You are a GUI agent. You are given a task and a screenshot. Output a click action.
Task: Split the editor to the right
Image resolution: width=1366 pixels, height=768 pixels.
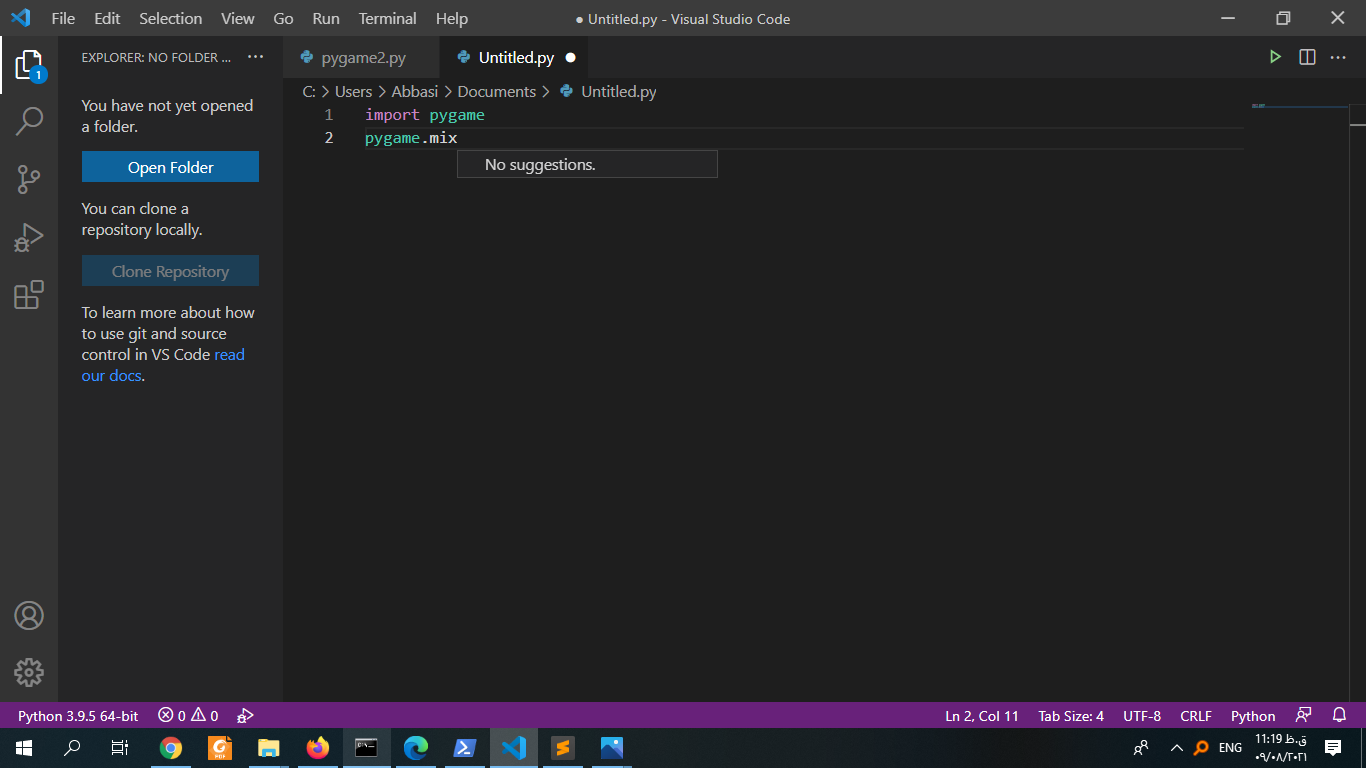[1307, 57]
